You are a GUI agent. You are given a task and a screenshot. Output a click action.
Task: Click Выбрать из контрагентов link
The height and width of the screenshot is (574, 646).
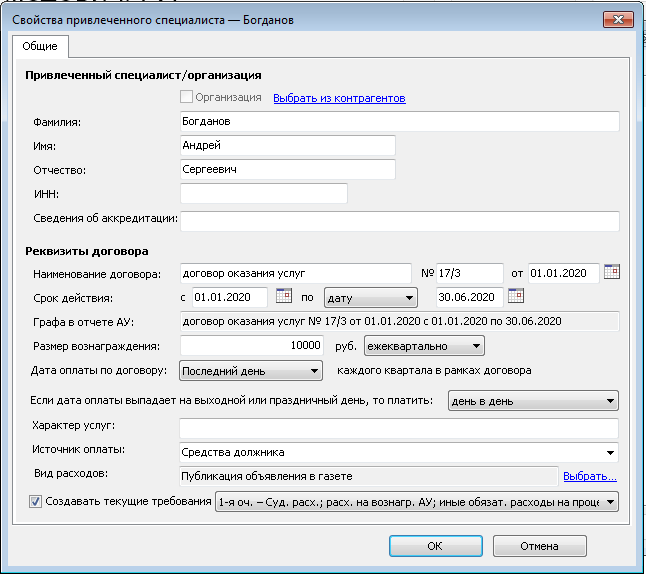point(339,98)
